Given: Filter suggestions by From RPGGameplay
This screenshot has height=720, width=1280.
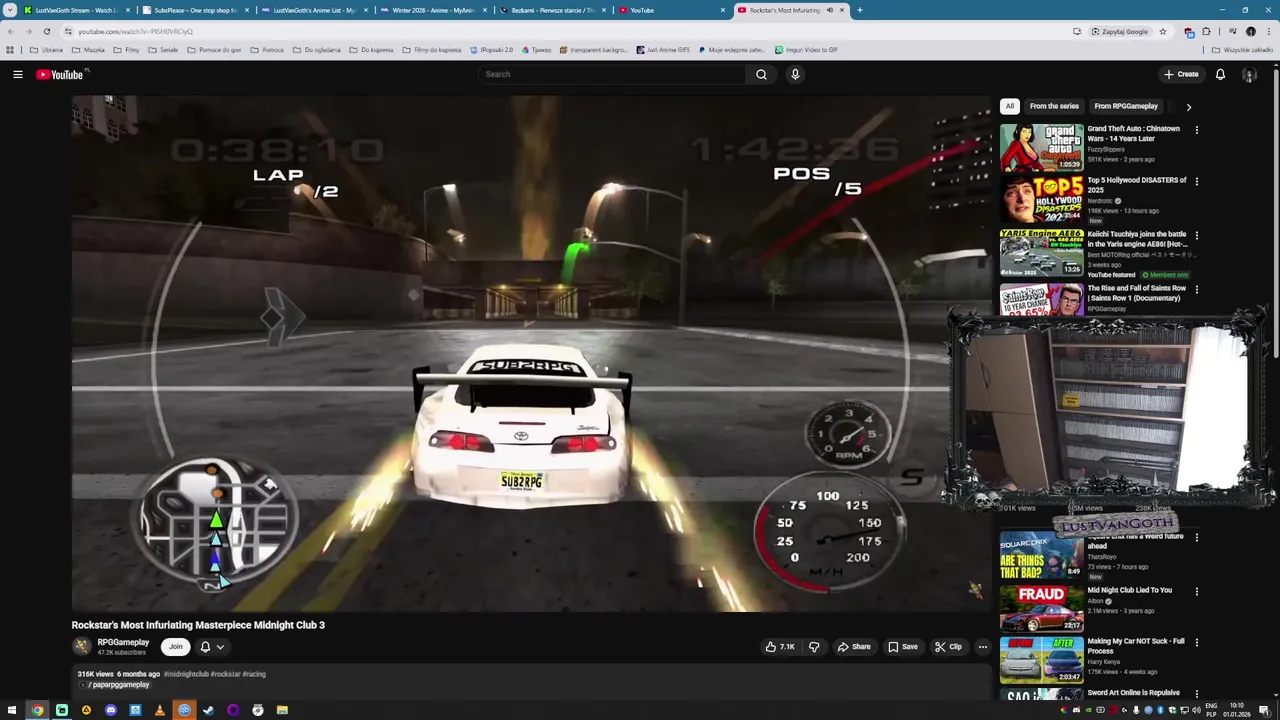Looking at the screenshot, I should pos(1126,106).
